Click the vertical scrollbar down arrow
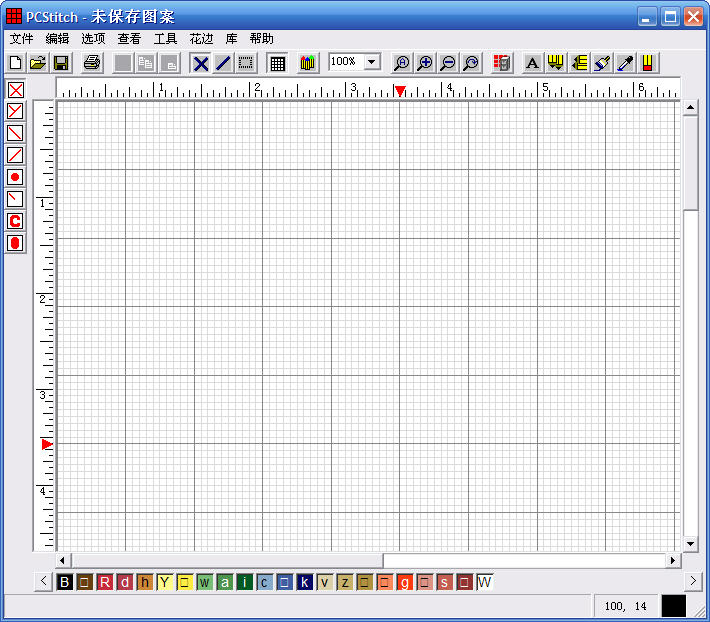The image size is (710, 622). click(x=690, y=544)
